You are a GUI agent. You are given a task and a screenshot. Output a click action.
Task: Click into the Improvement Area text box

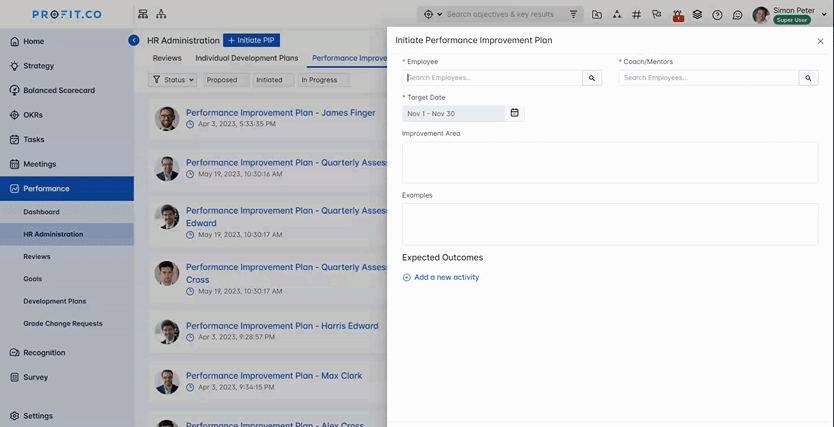pyautogui.click(x=609, y=162)
